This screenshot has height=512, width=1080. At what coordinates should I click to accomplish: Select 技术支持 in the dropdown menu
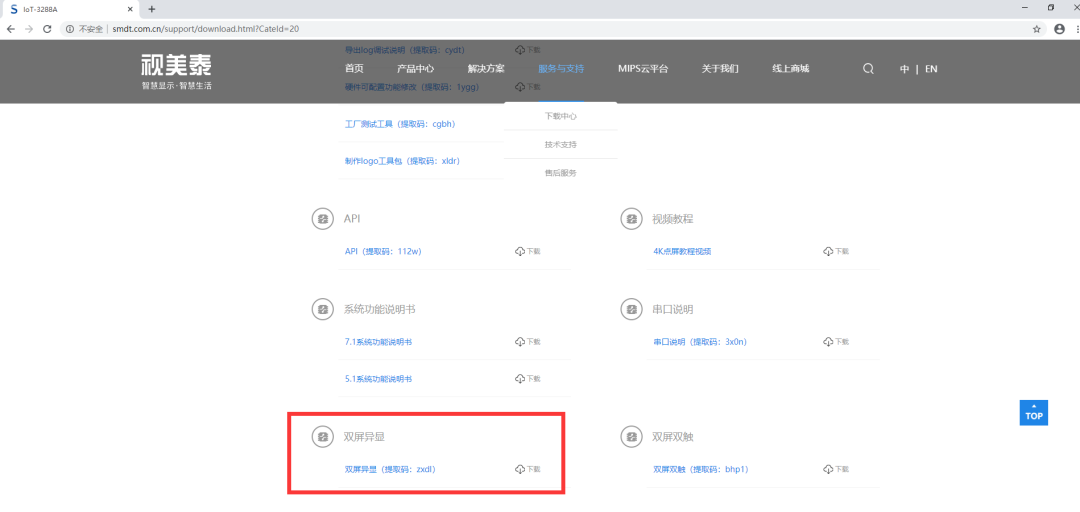click(561, 145)
